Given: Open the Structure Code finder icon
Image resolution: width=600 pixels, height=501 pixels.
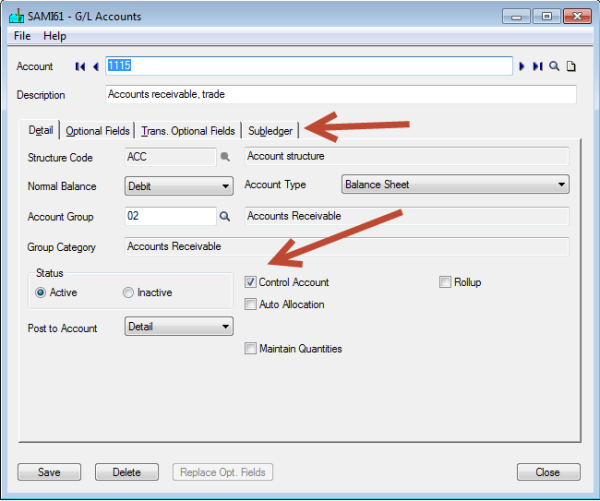Looking at the screenshot, I should pos(225,156).
